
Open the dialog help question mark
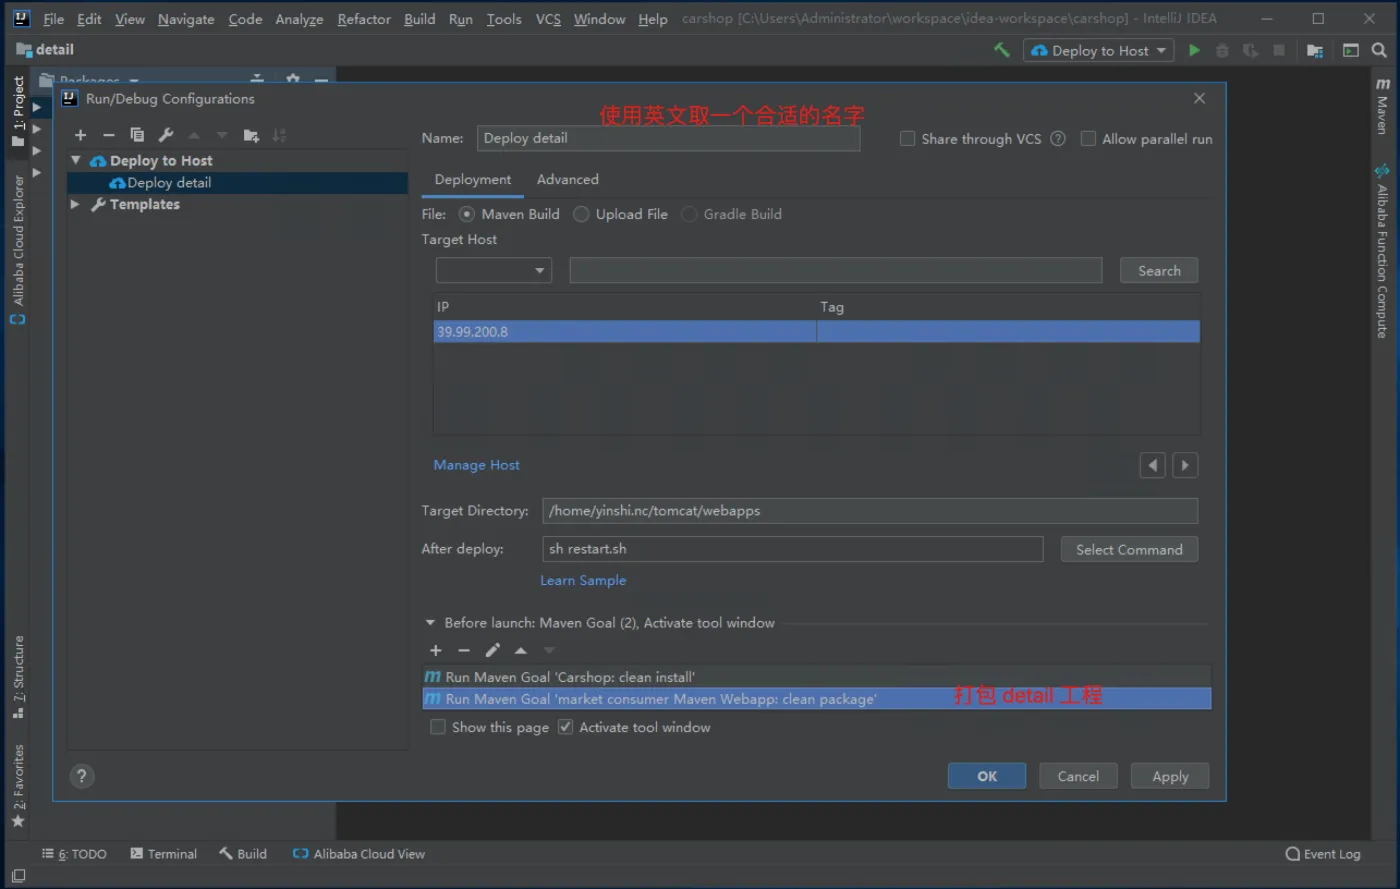click(x=82, y=776)
